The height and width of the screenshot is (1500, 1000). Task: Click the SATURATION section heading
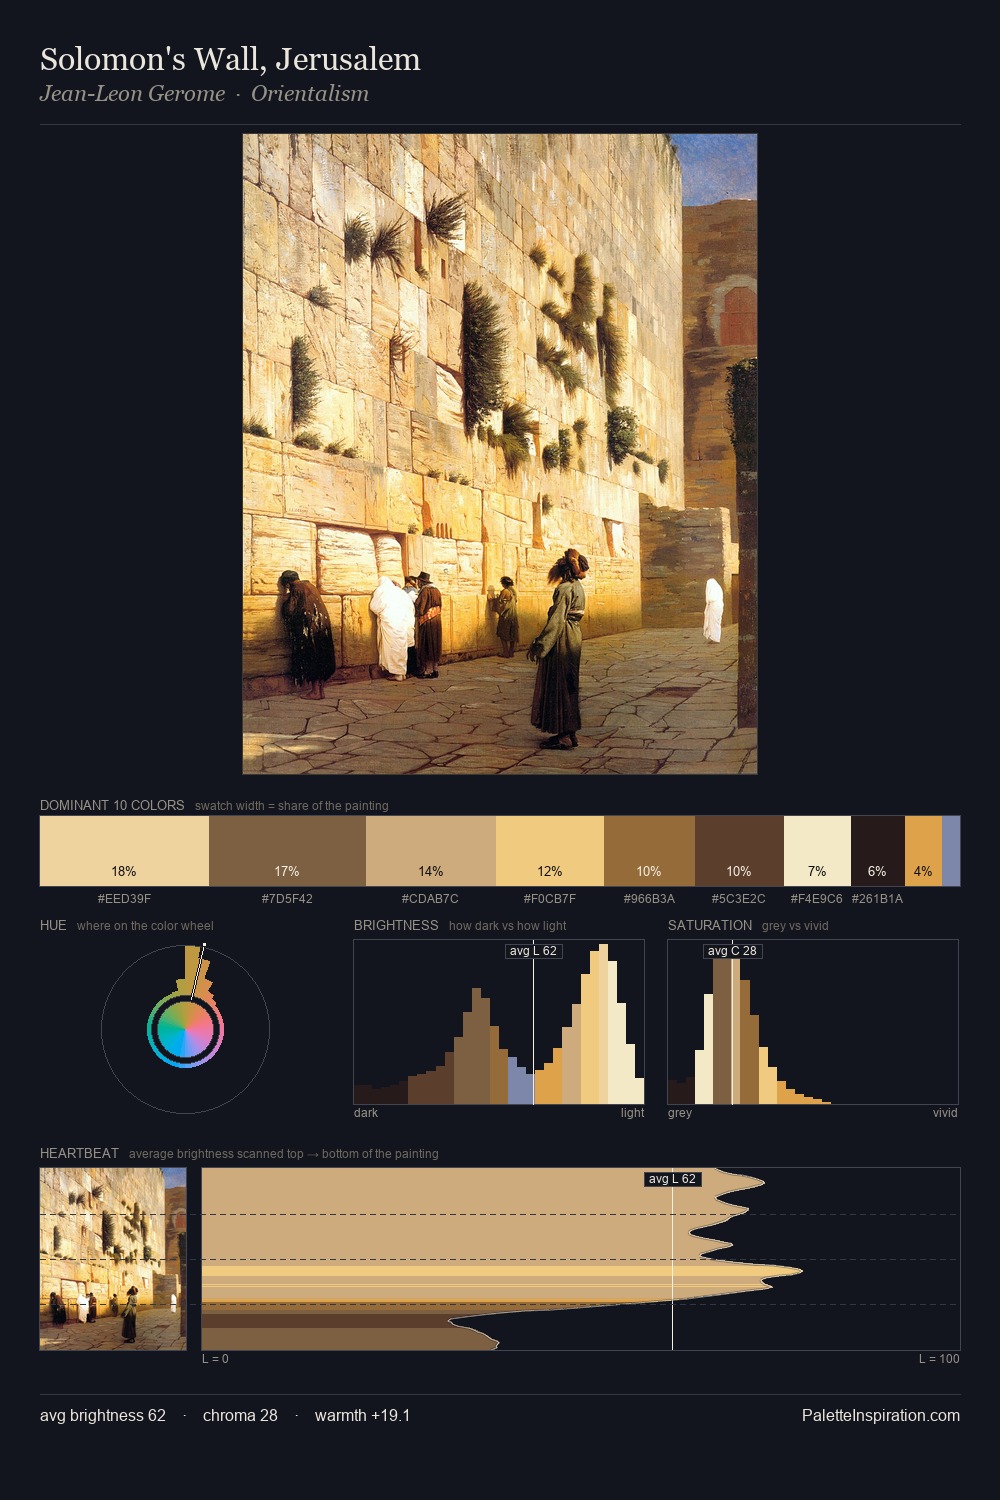710,925
